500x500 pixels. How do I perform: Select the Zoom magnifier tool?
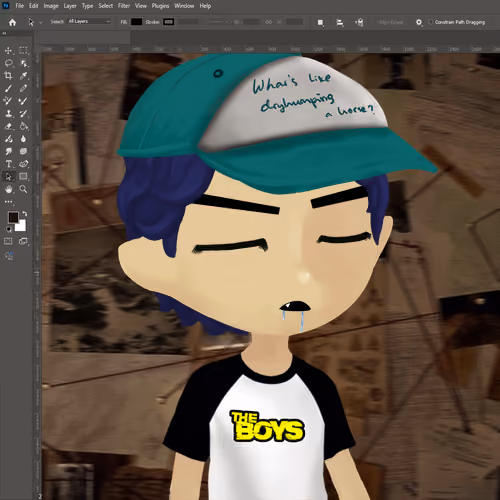23,189
